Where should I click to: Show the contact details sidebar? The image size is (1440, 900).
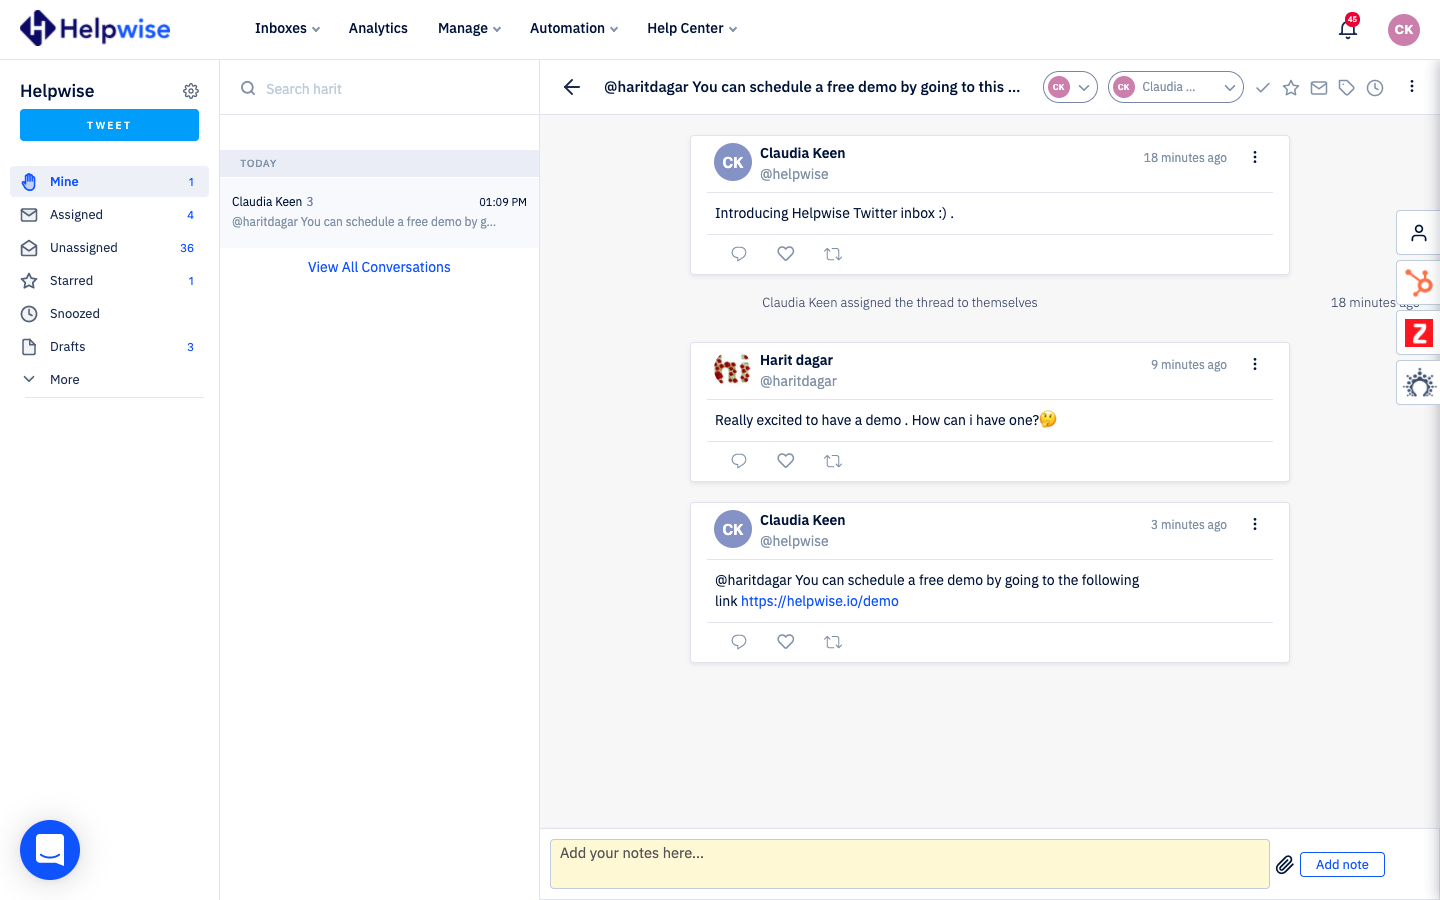tap(1418, 232)
